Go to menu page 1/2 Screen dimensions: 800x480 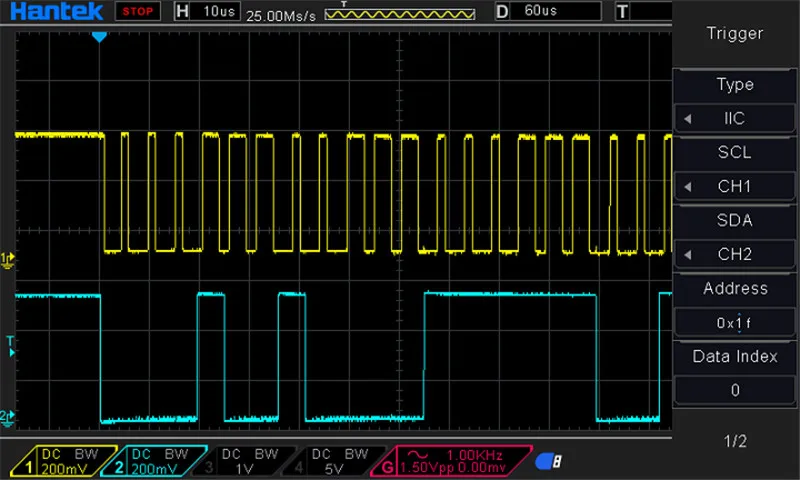coord(735,441)
